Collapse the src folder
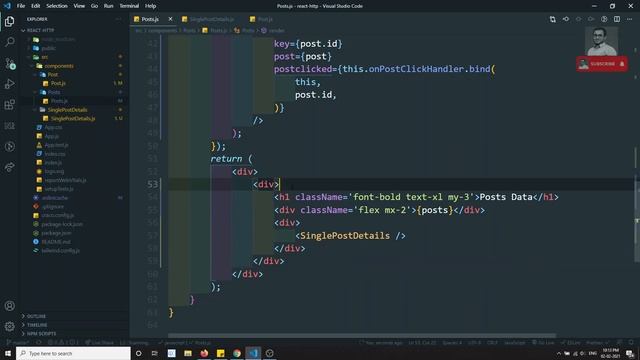This screenshot has width=640, height=360. click(x=44, y=57)
